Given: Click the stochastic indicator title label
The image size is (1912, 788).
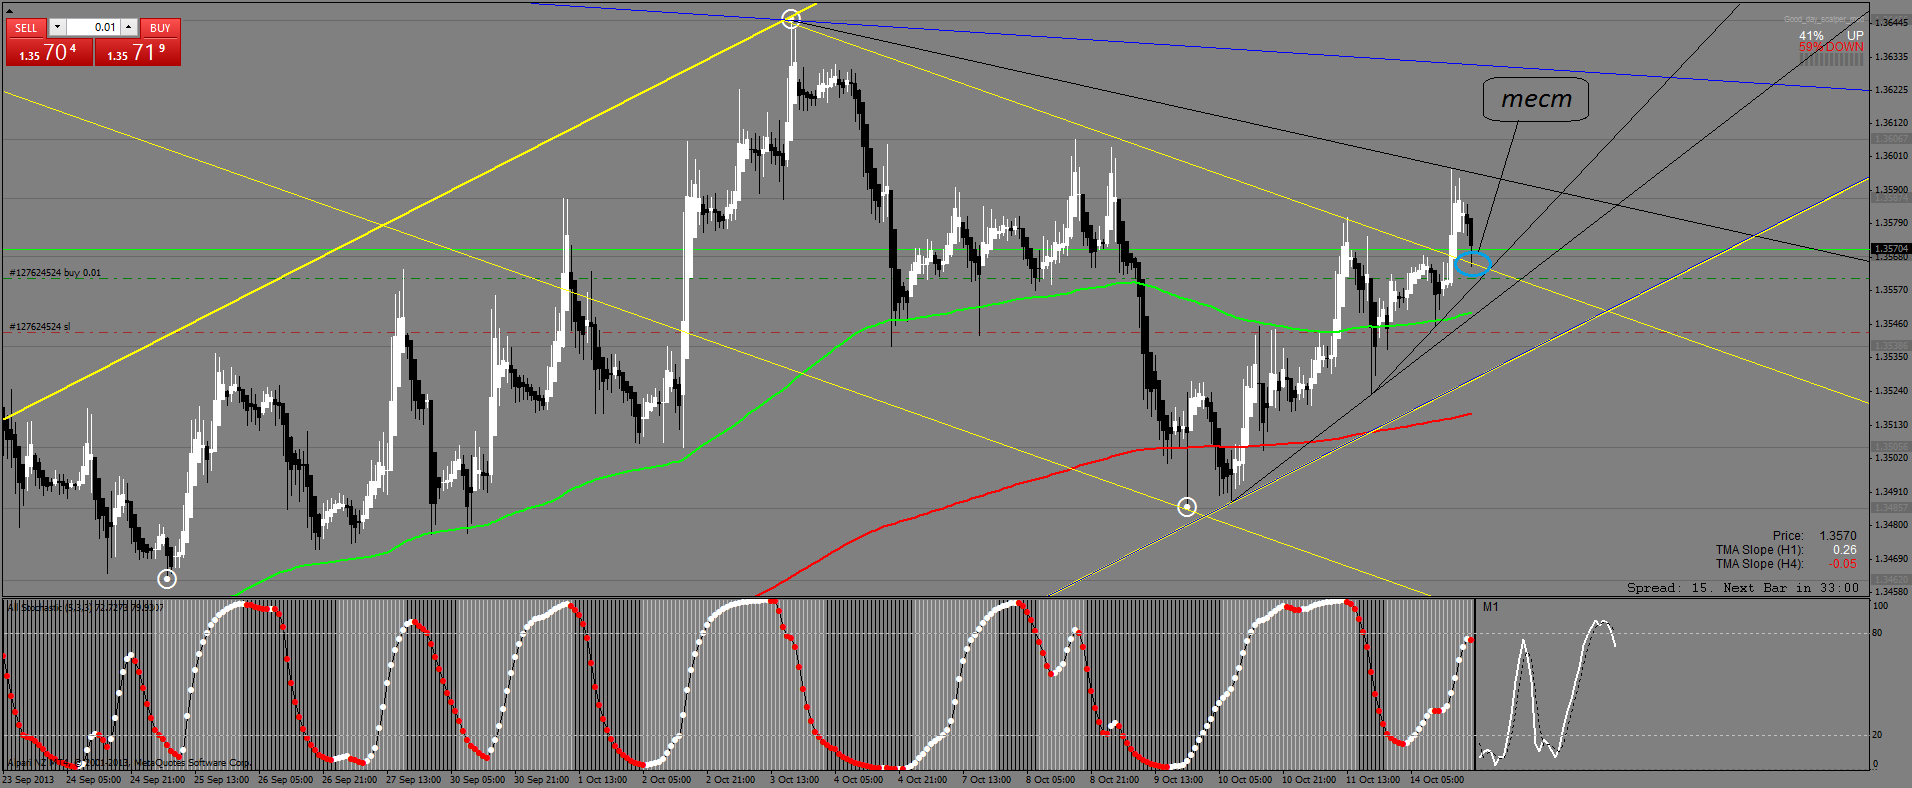Looking at the screenshot, I should pyautogui.click(x=85, y=607).
